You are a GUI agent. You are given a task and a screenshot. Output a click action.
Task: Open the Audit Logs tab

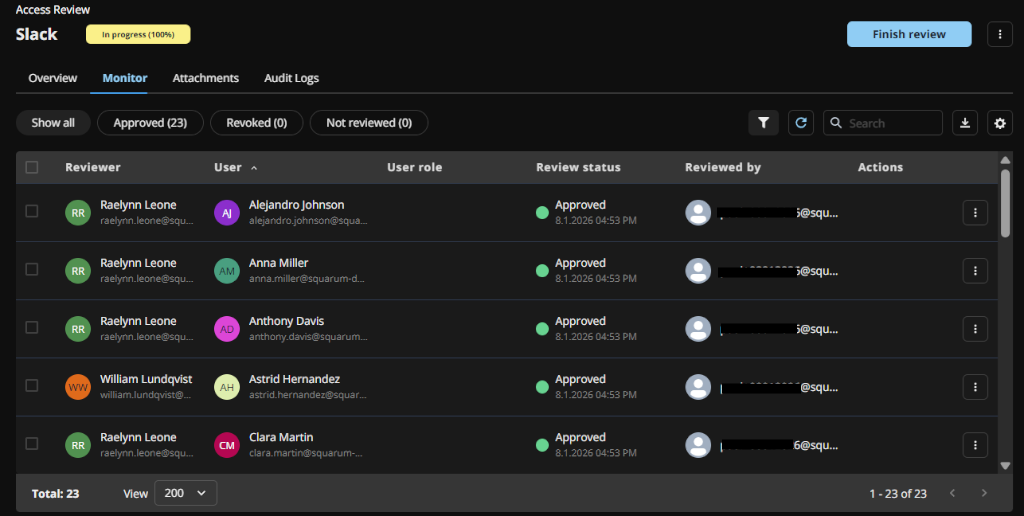point(291,78)
